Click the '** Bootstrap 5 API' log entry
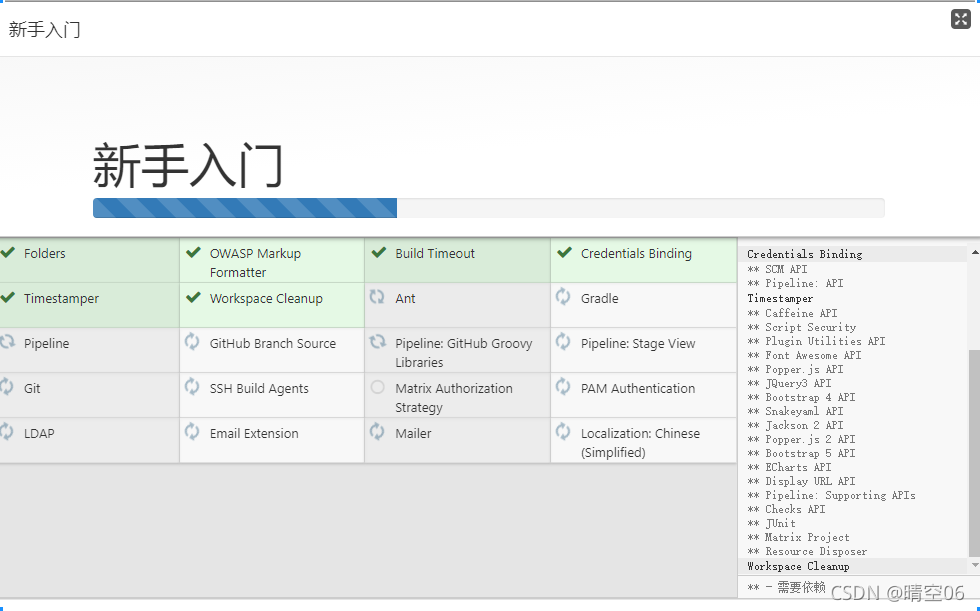 (x=801, y=454)
